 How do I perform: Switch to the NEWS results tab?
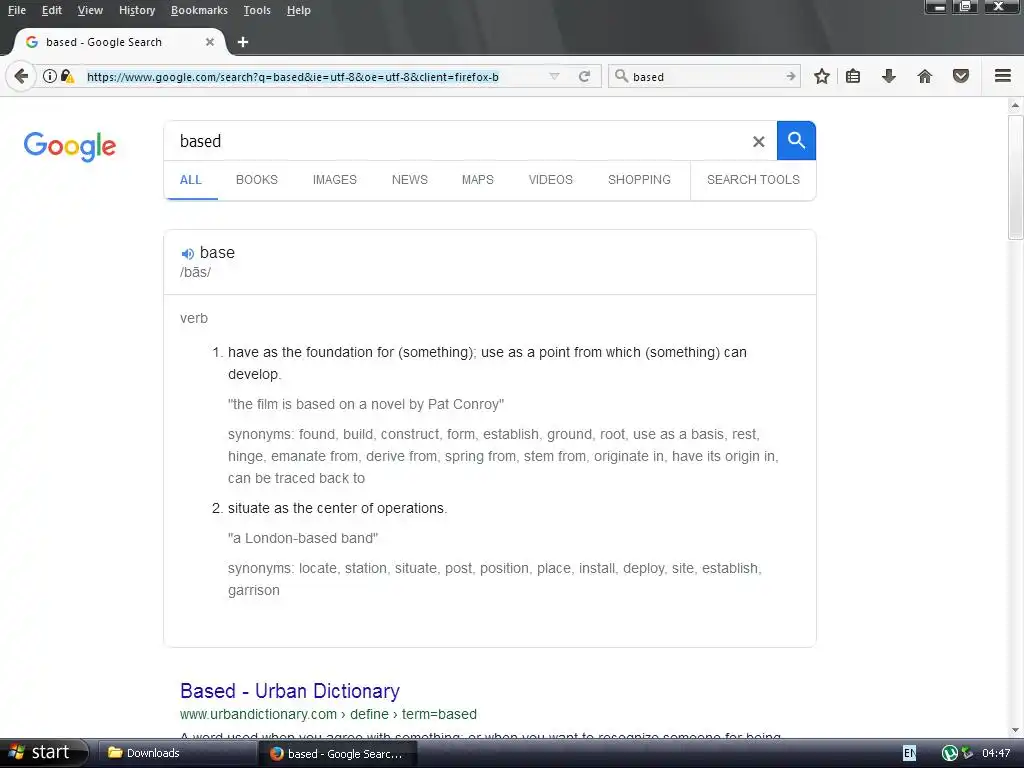(409, 180)
